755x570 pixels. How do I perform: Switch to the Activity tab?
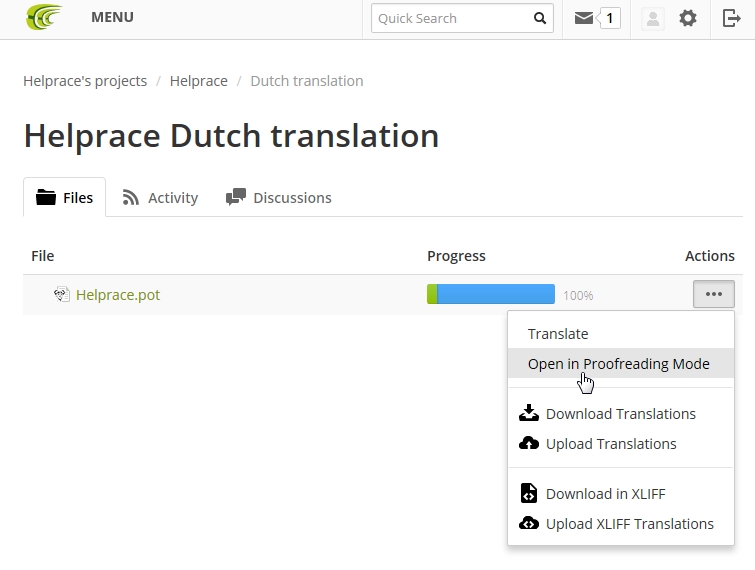tap(161, 198)
